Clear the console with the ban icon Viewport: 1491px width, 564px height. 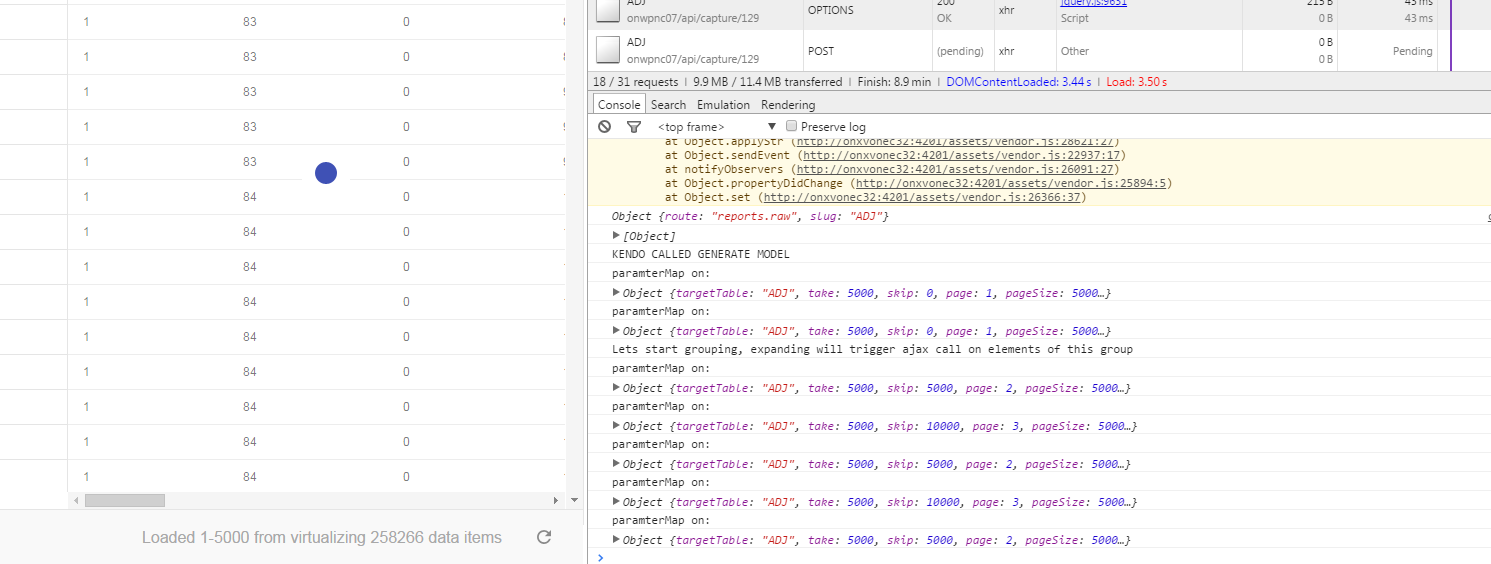604,127
